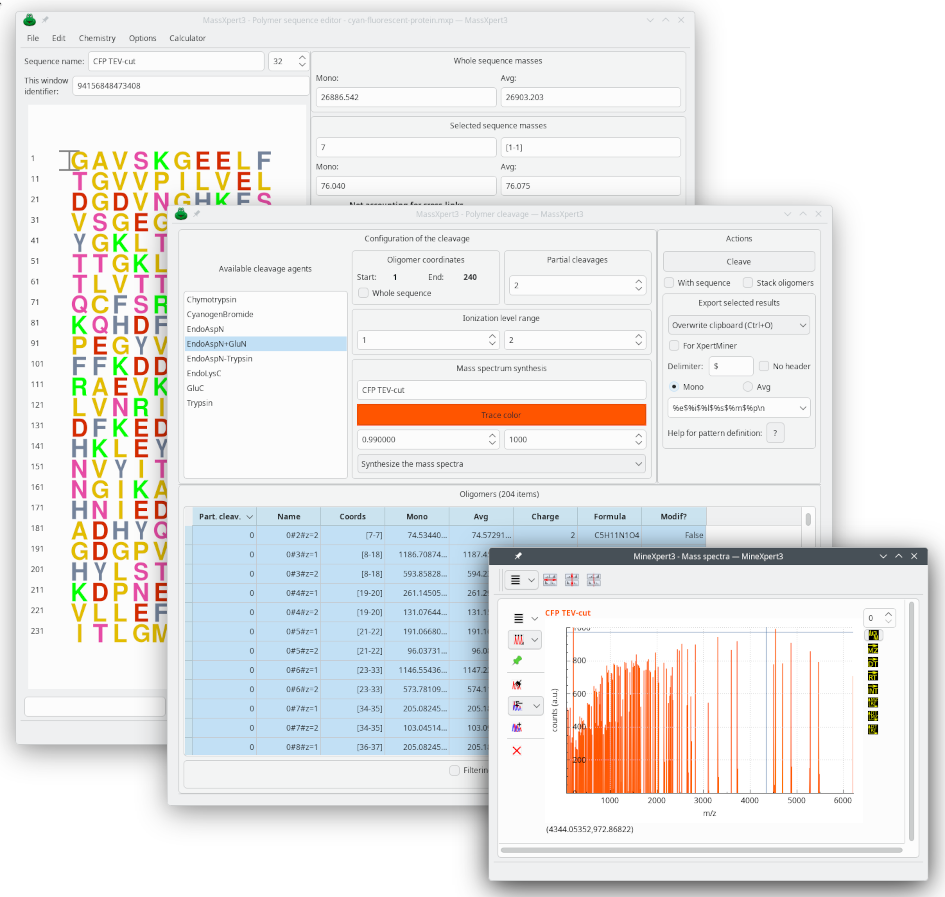This screenshot has width=945, height=897.
Task: Open the Chemistry menu
Action: pyautogui.click(x=97, y=38)
